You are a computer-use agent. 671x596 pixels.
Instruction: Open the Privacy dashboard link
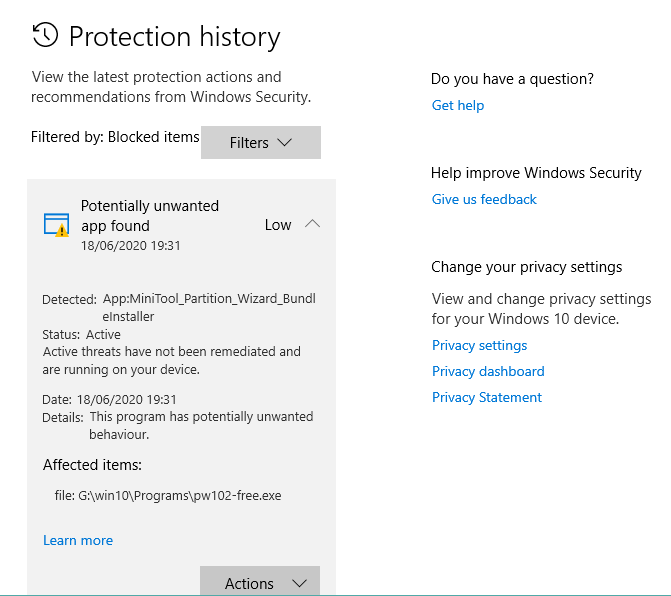[488, 371]
